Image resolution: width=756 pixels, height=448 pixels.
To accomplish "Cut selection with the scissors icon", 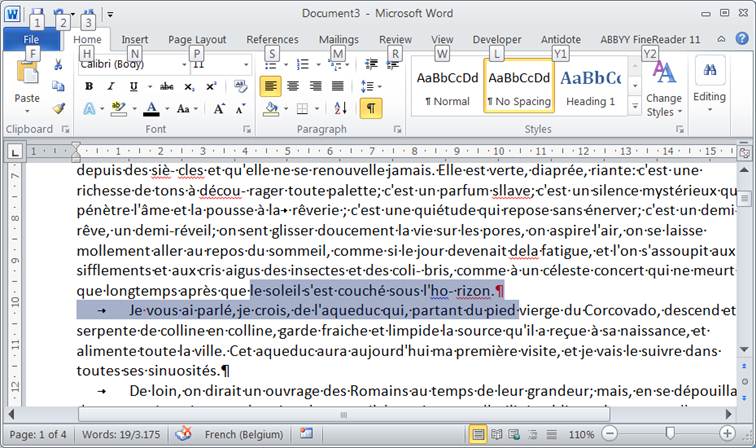I will (x=58, y=65).
